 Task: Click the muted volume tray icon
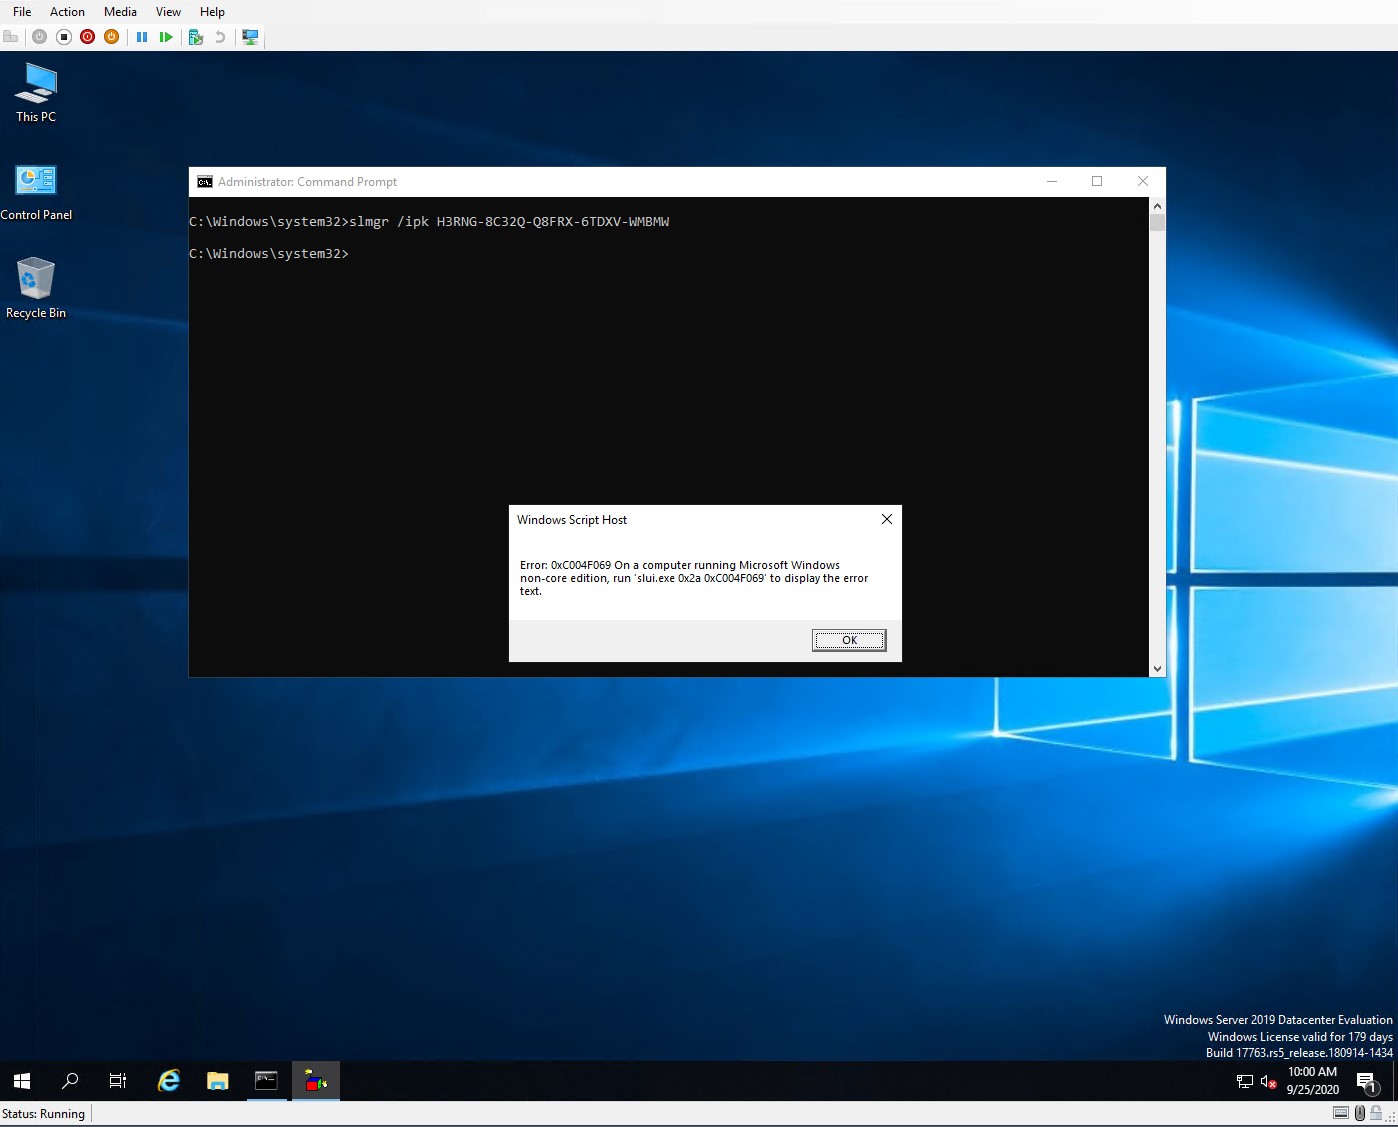pyautogui.click(x=1268, y=1081)
